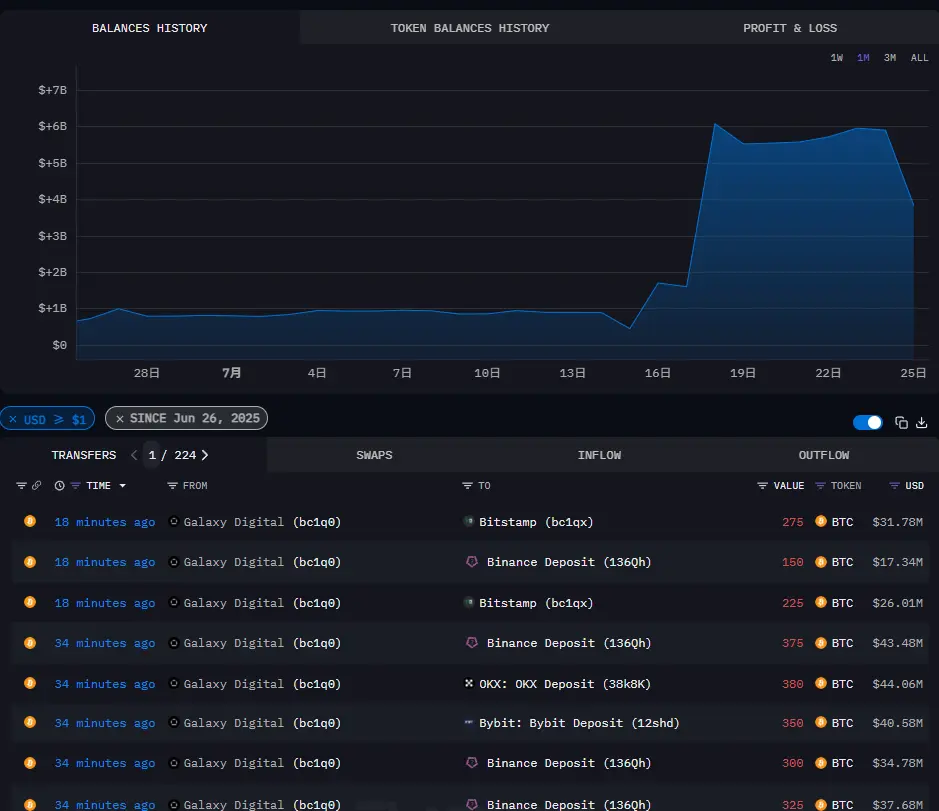
Task: Open the Outflow tab
Action: point(823,455)
